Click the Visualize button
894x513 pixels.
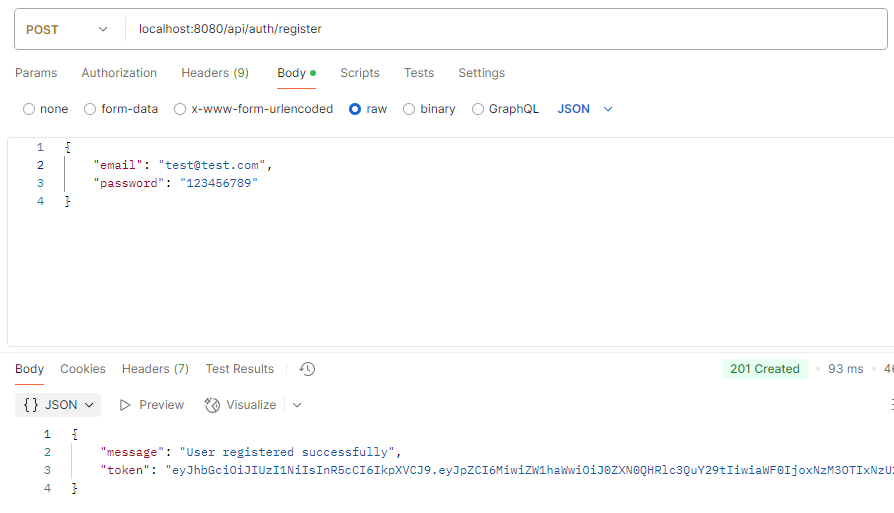coord(241,405)
